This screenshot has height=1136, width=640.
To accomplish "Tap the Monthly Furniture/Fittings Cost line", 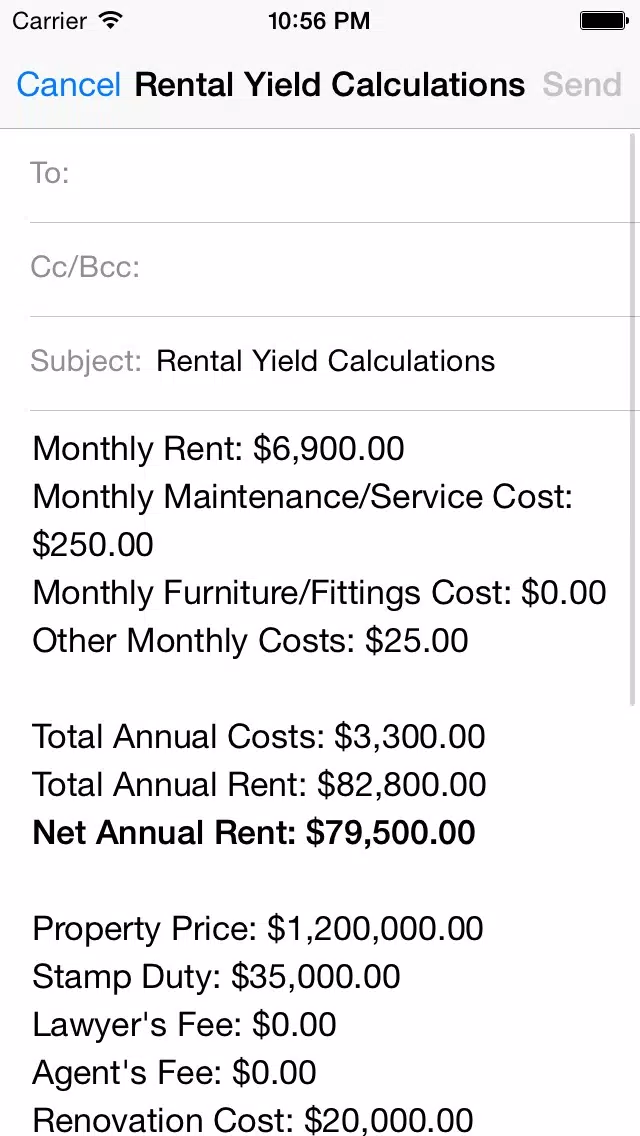I will click(319, 592).
